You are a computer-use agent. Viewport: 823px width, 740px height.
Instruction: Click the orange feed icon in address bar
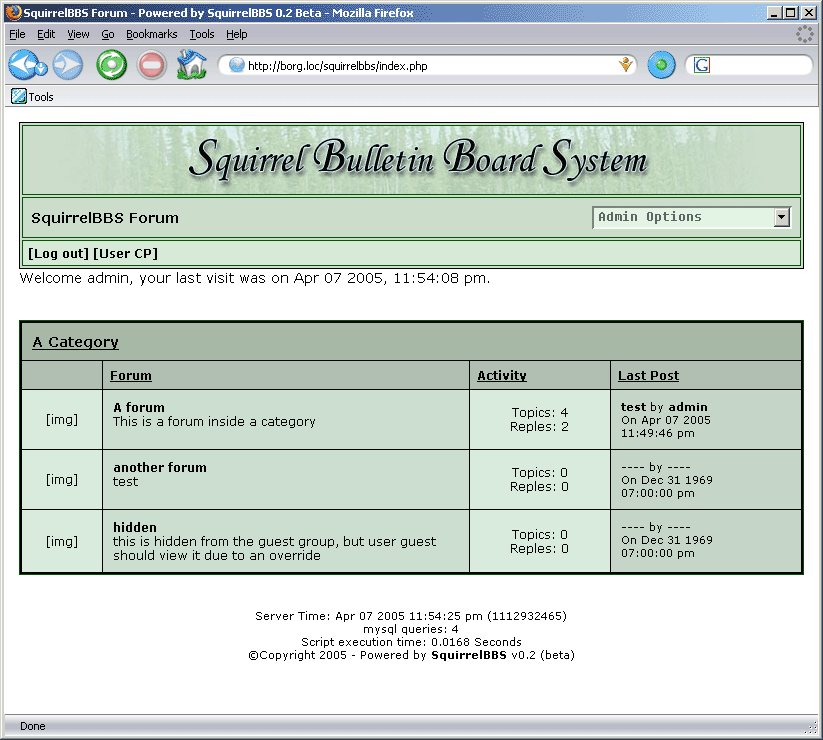pyautogui.click(x=625, y=65)
